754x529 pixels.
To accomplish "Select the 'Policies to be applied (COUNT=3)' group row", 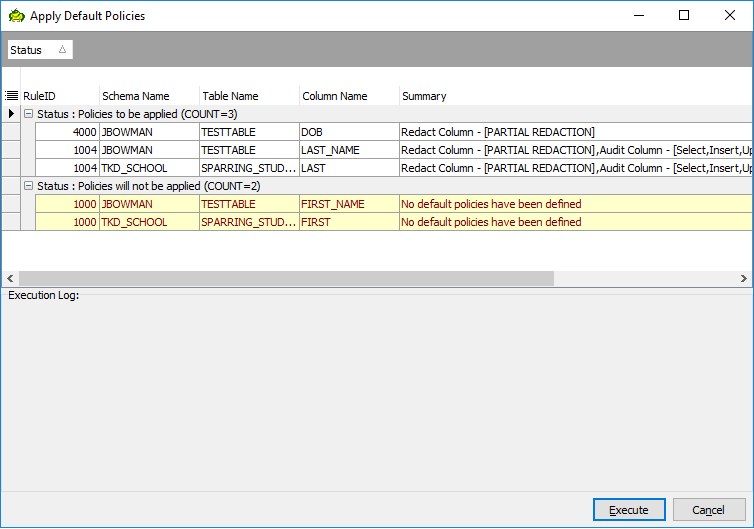I will point(386,114).
